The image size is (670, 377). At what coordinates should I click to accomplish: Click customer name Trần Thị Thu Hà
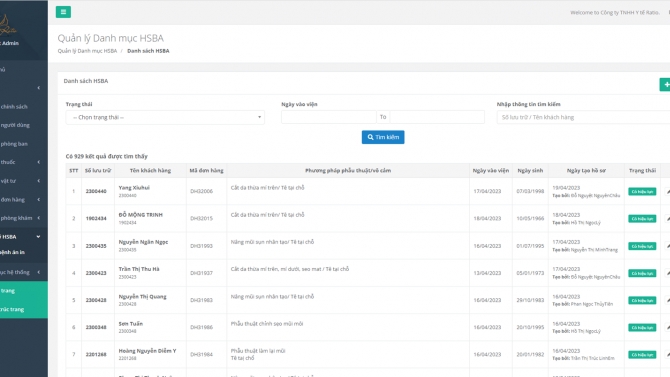coord(139,269)
